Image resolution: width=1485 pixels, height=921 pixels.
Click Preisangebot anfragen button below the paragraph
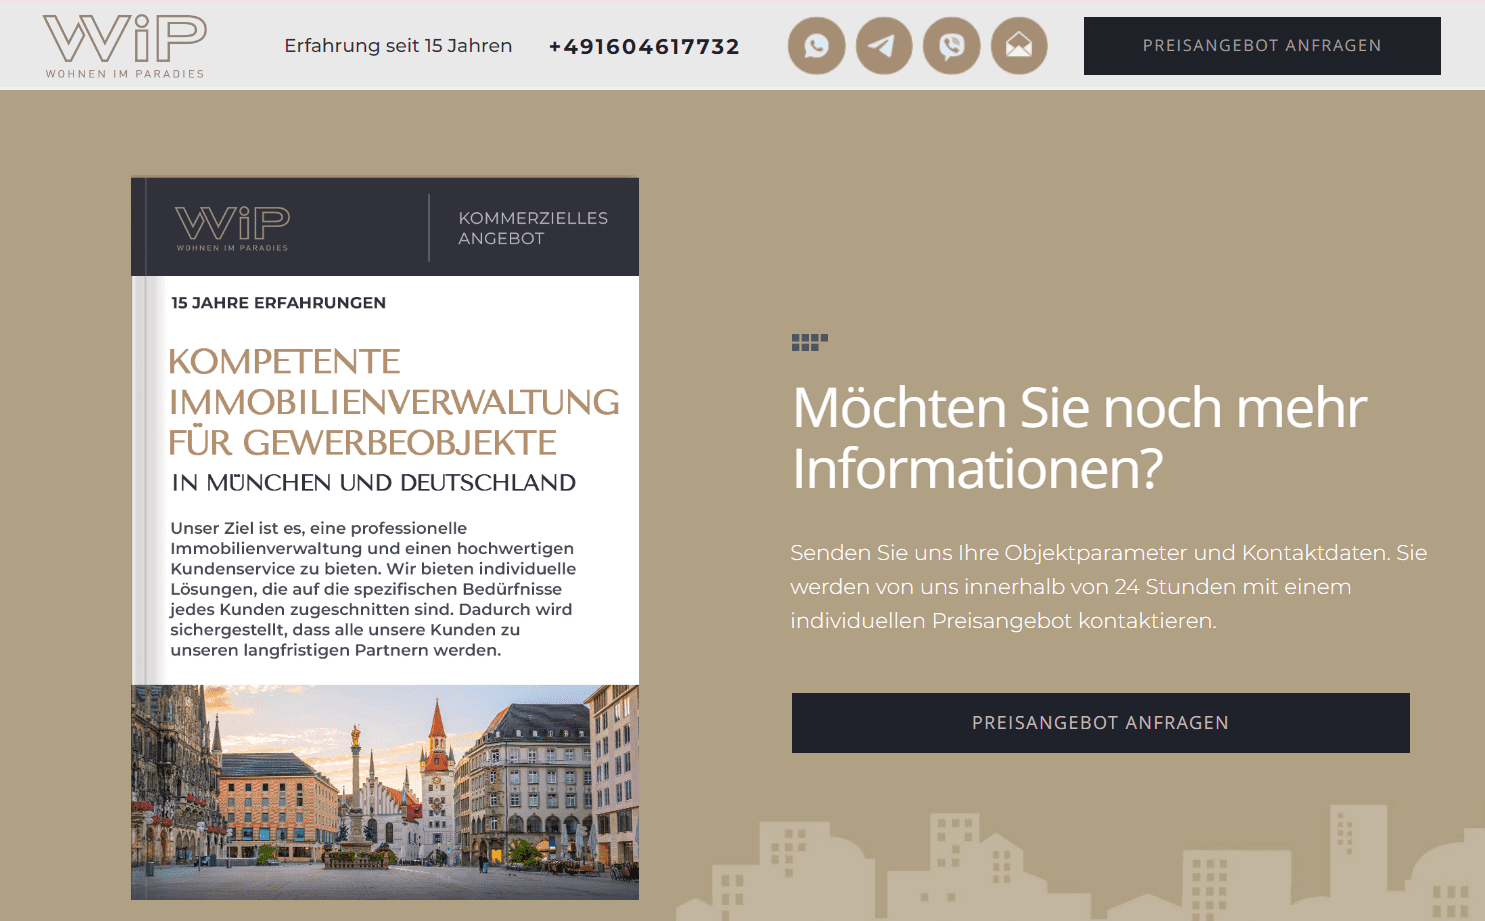click(x=1100, y=723)
